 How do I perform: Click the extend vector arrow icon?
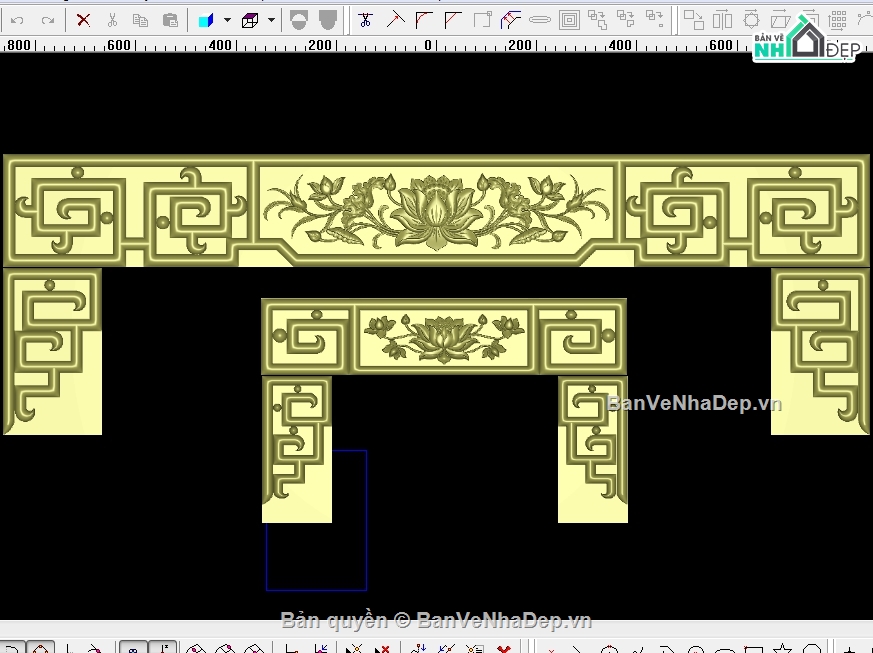395,21
